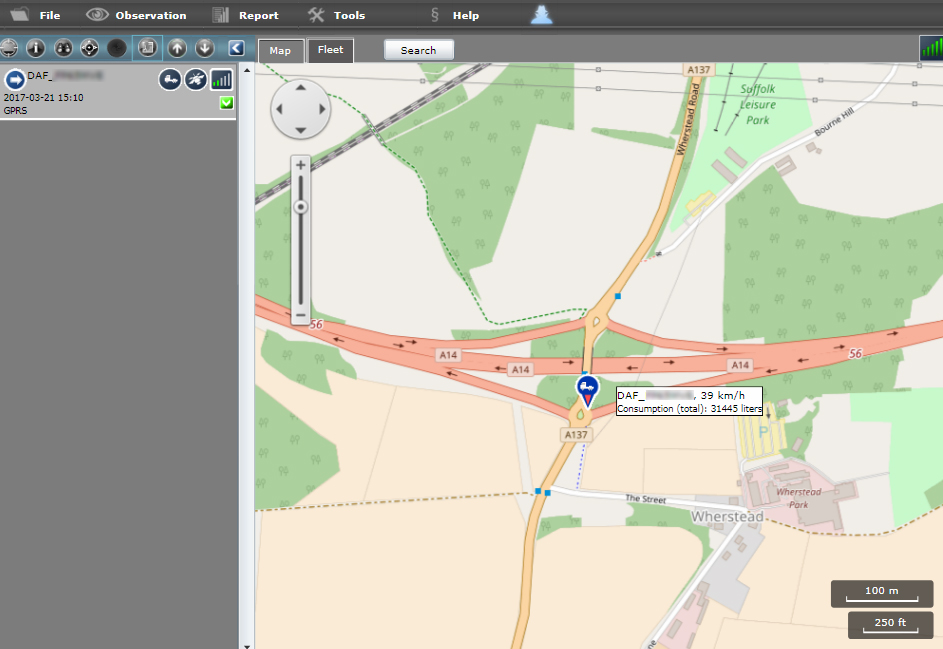Click the crosshair center-on-vehicle icon

click(89, 48)
